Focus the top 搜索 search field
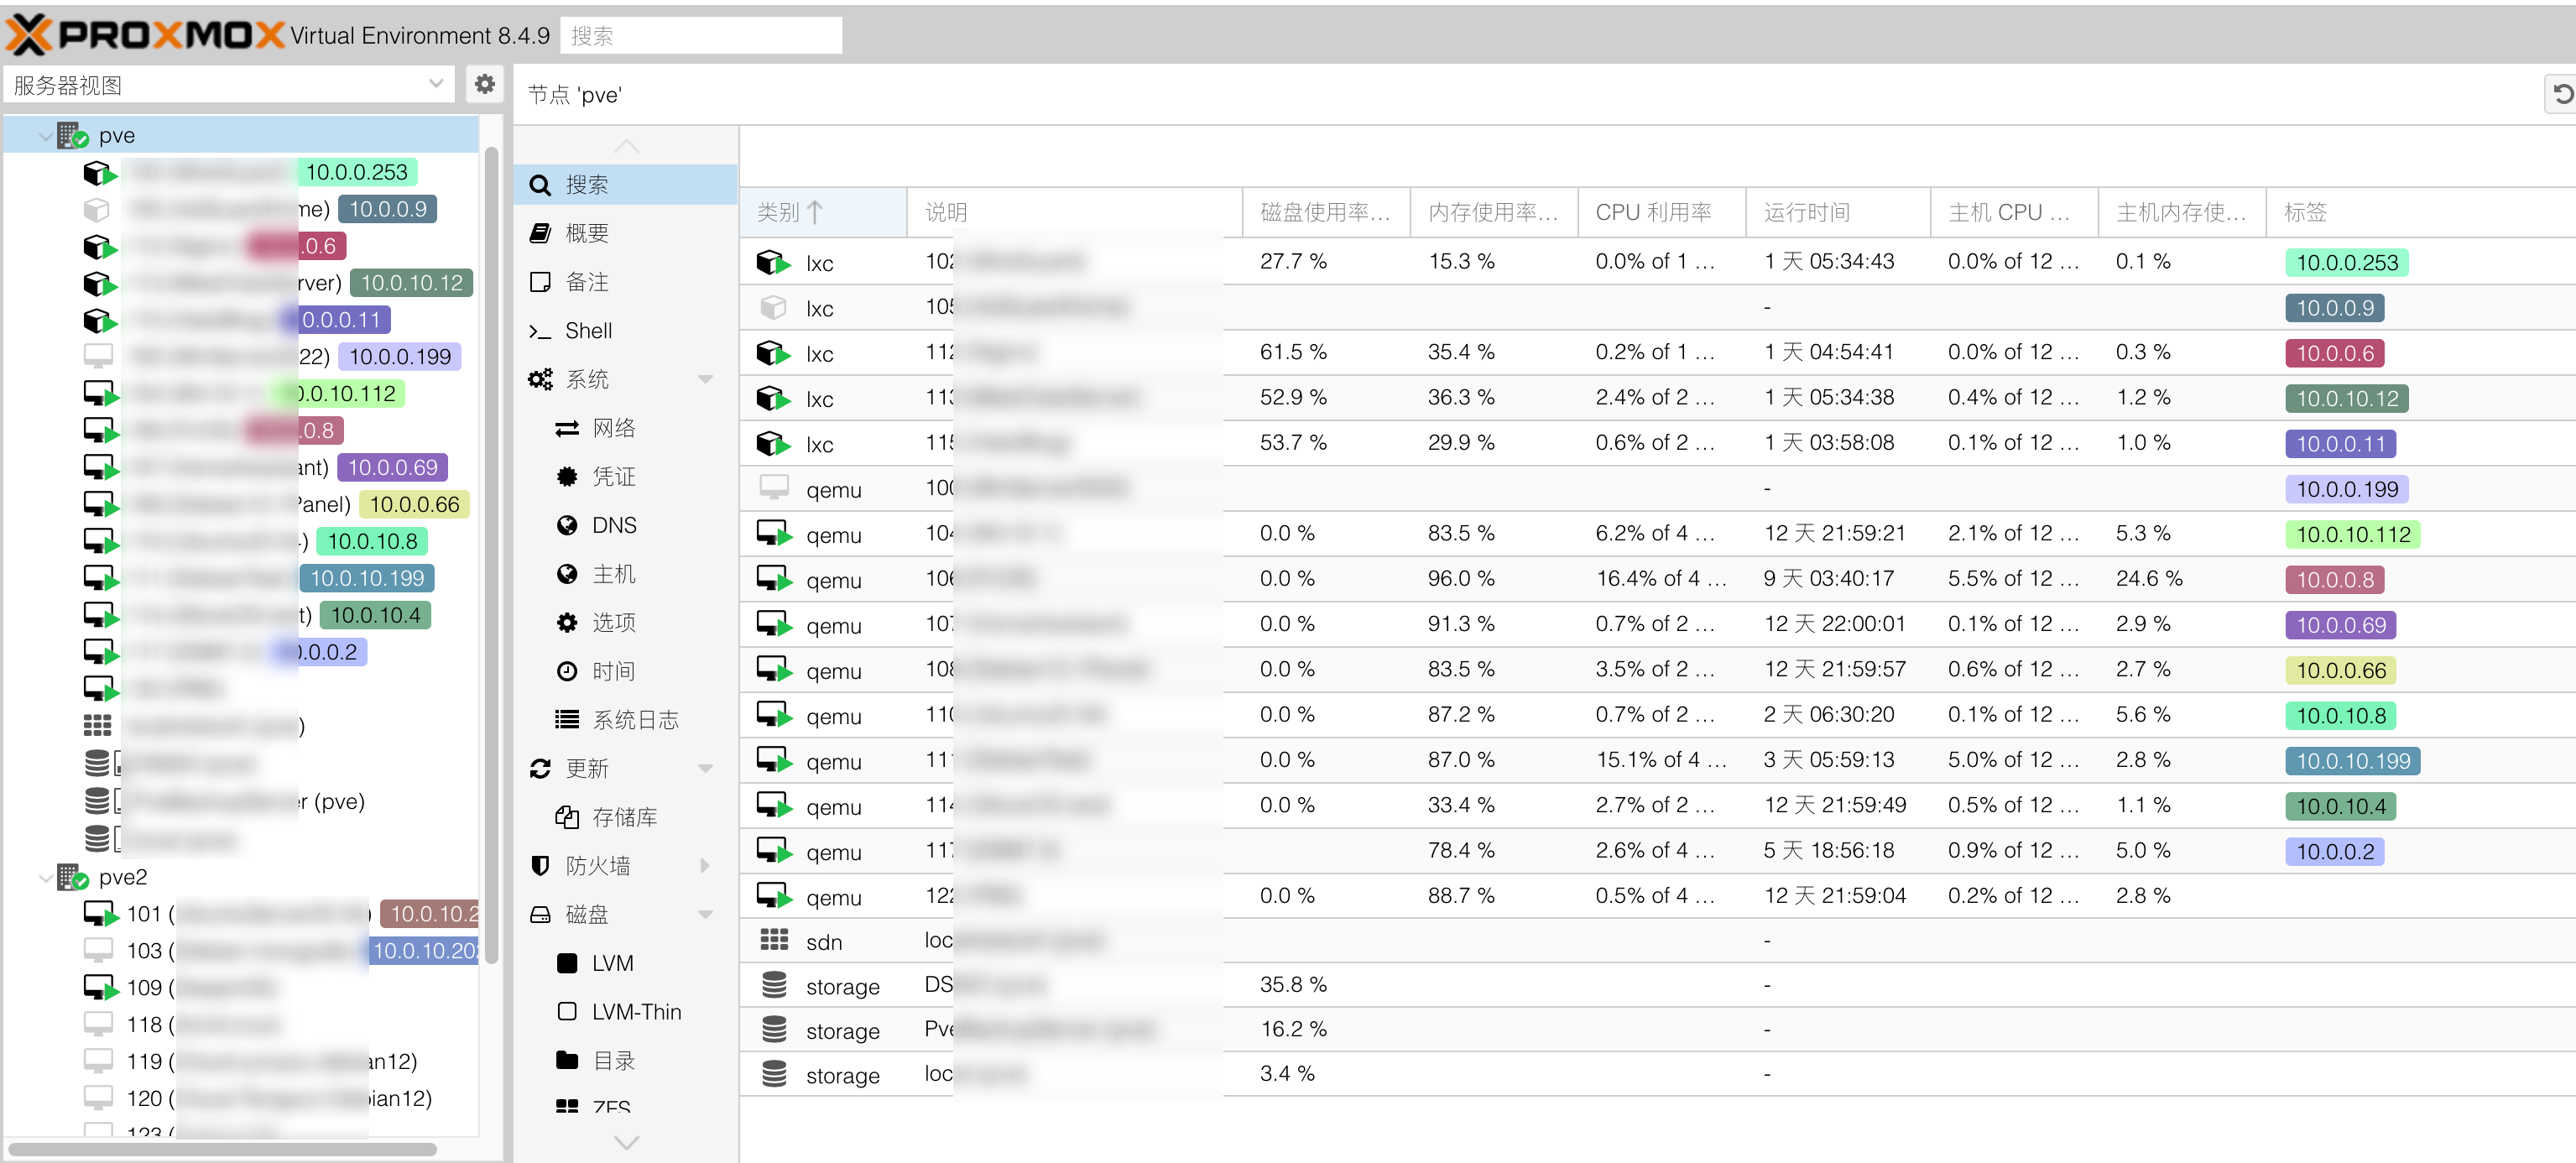The width and height of the screenshot is (2576, 1163). (x=701, y=35)
